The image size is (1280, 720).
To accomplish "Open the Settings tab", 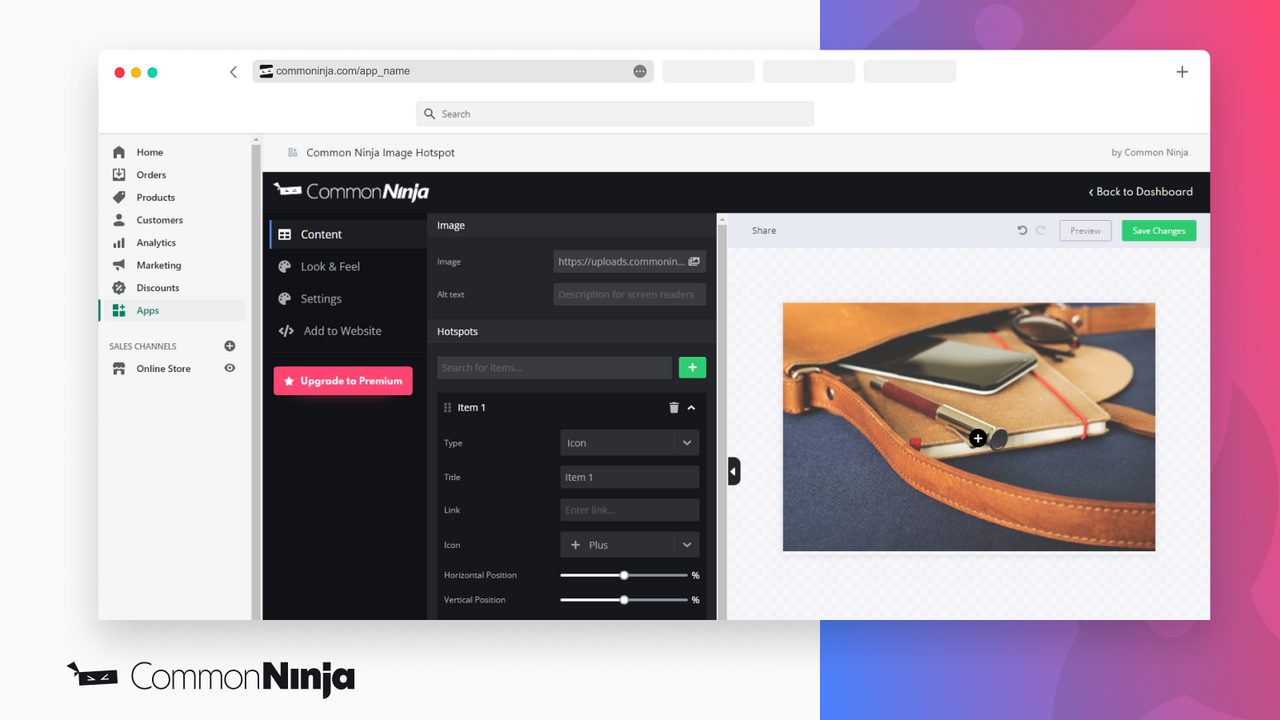I will (x=348, y=298).
